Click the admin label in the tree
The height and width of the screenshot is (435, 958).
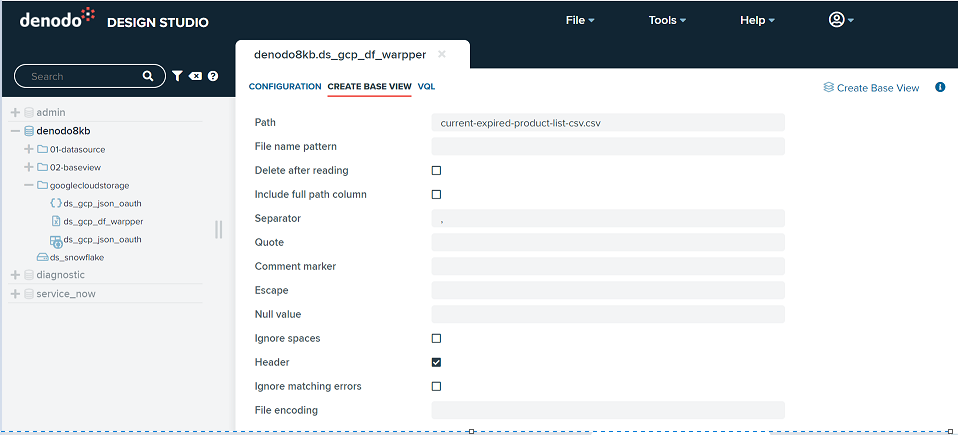click(x=51, y=112)
